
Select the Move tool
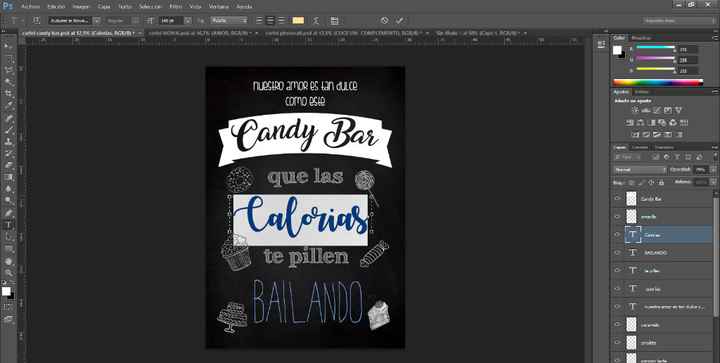[x=9, y=46]
